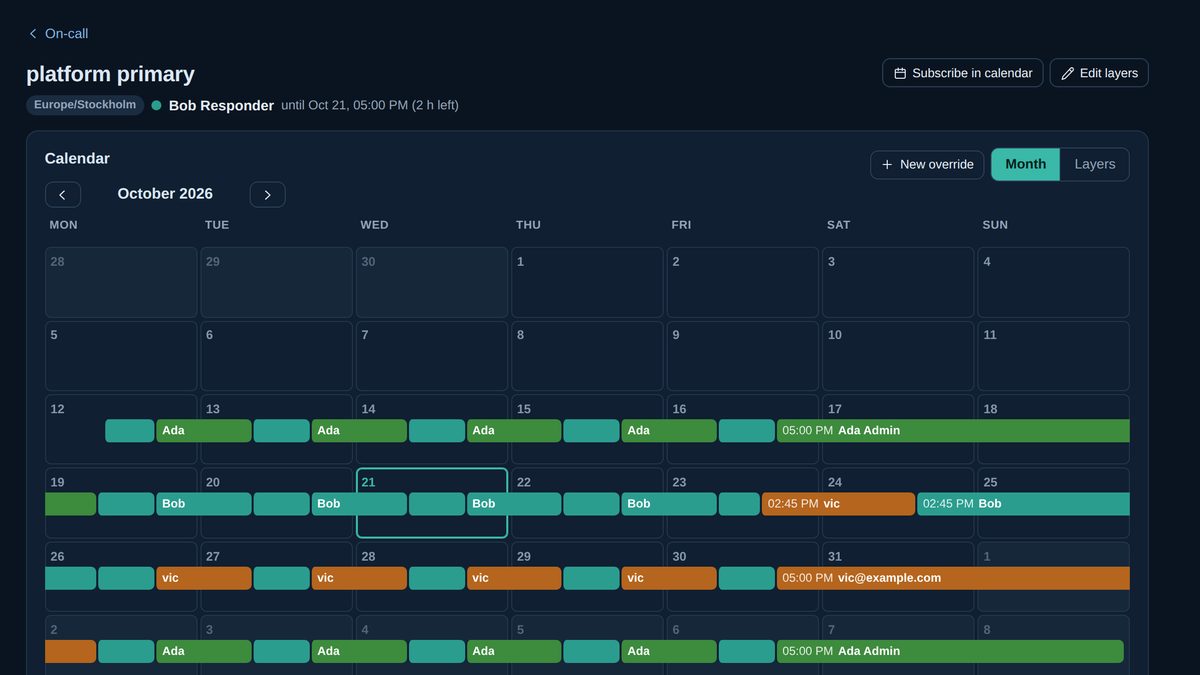Click the SUN column header

point(995,225)
